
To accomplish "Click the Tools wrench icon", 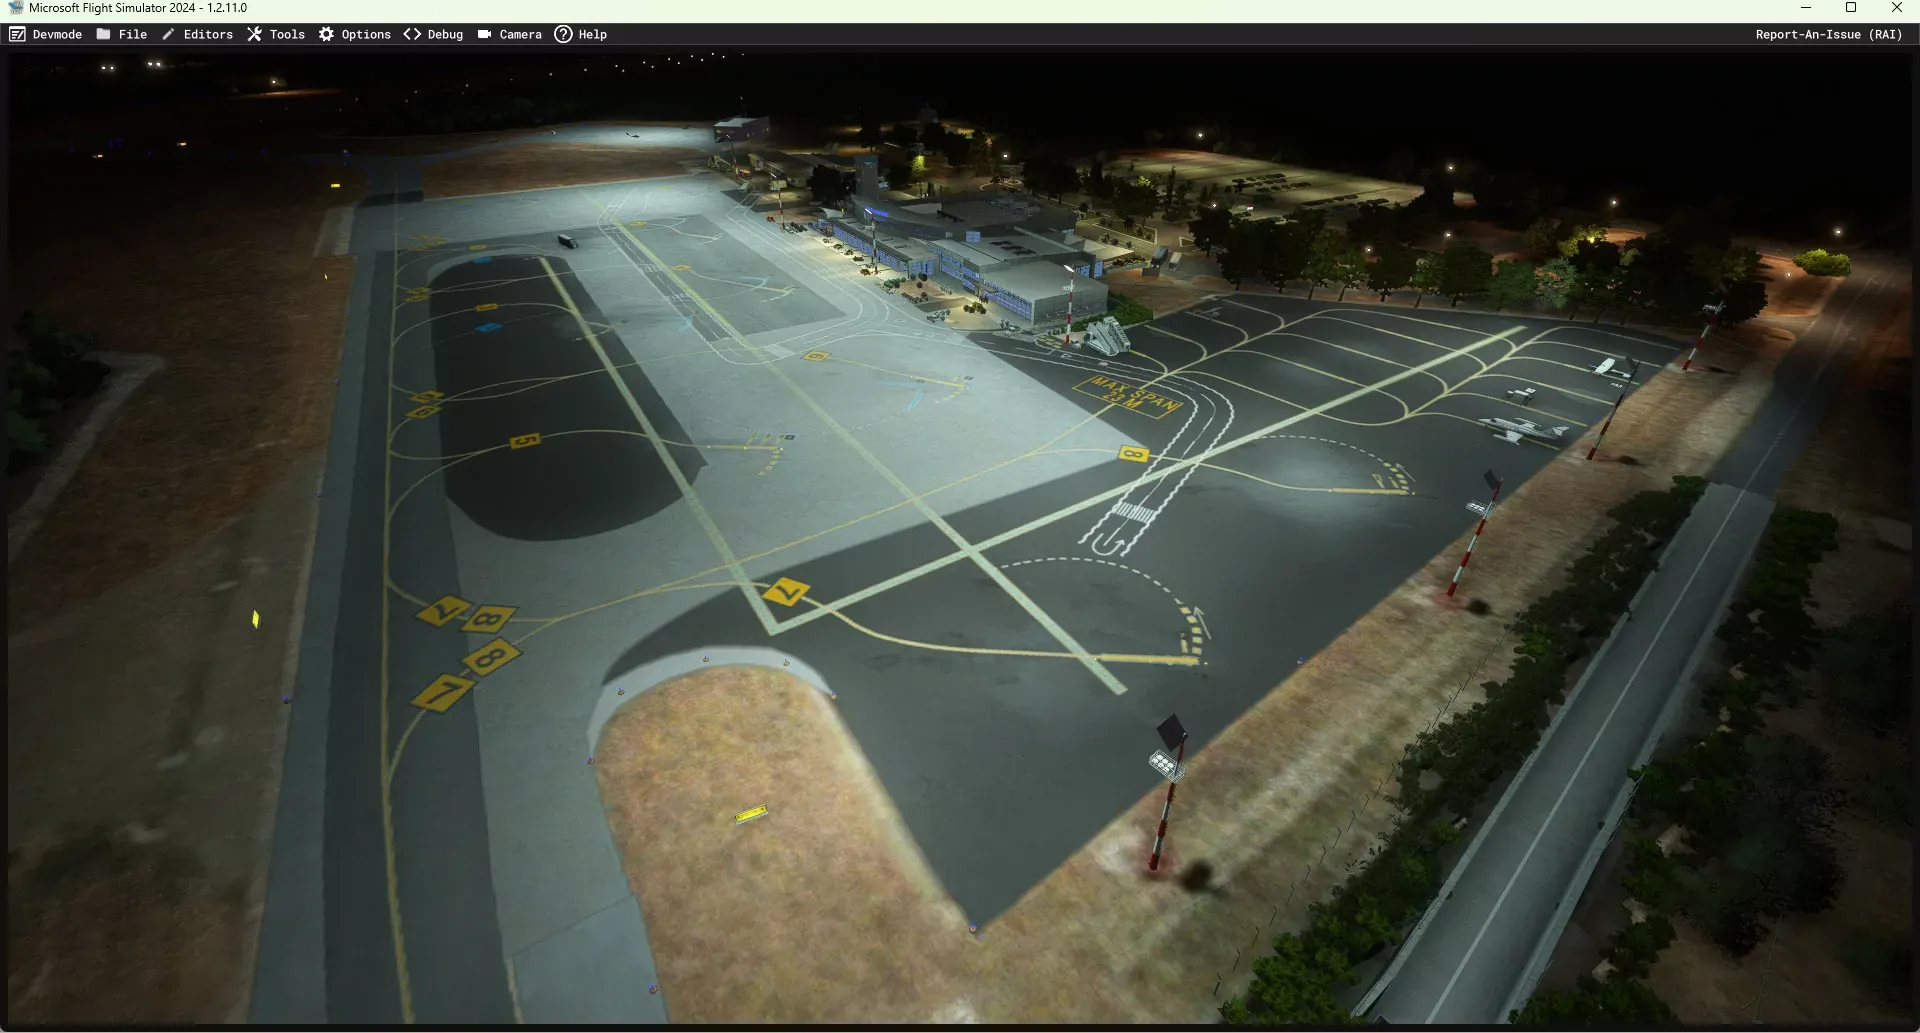I will [x=255, y=34].
